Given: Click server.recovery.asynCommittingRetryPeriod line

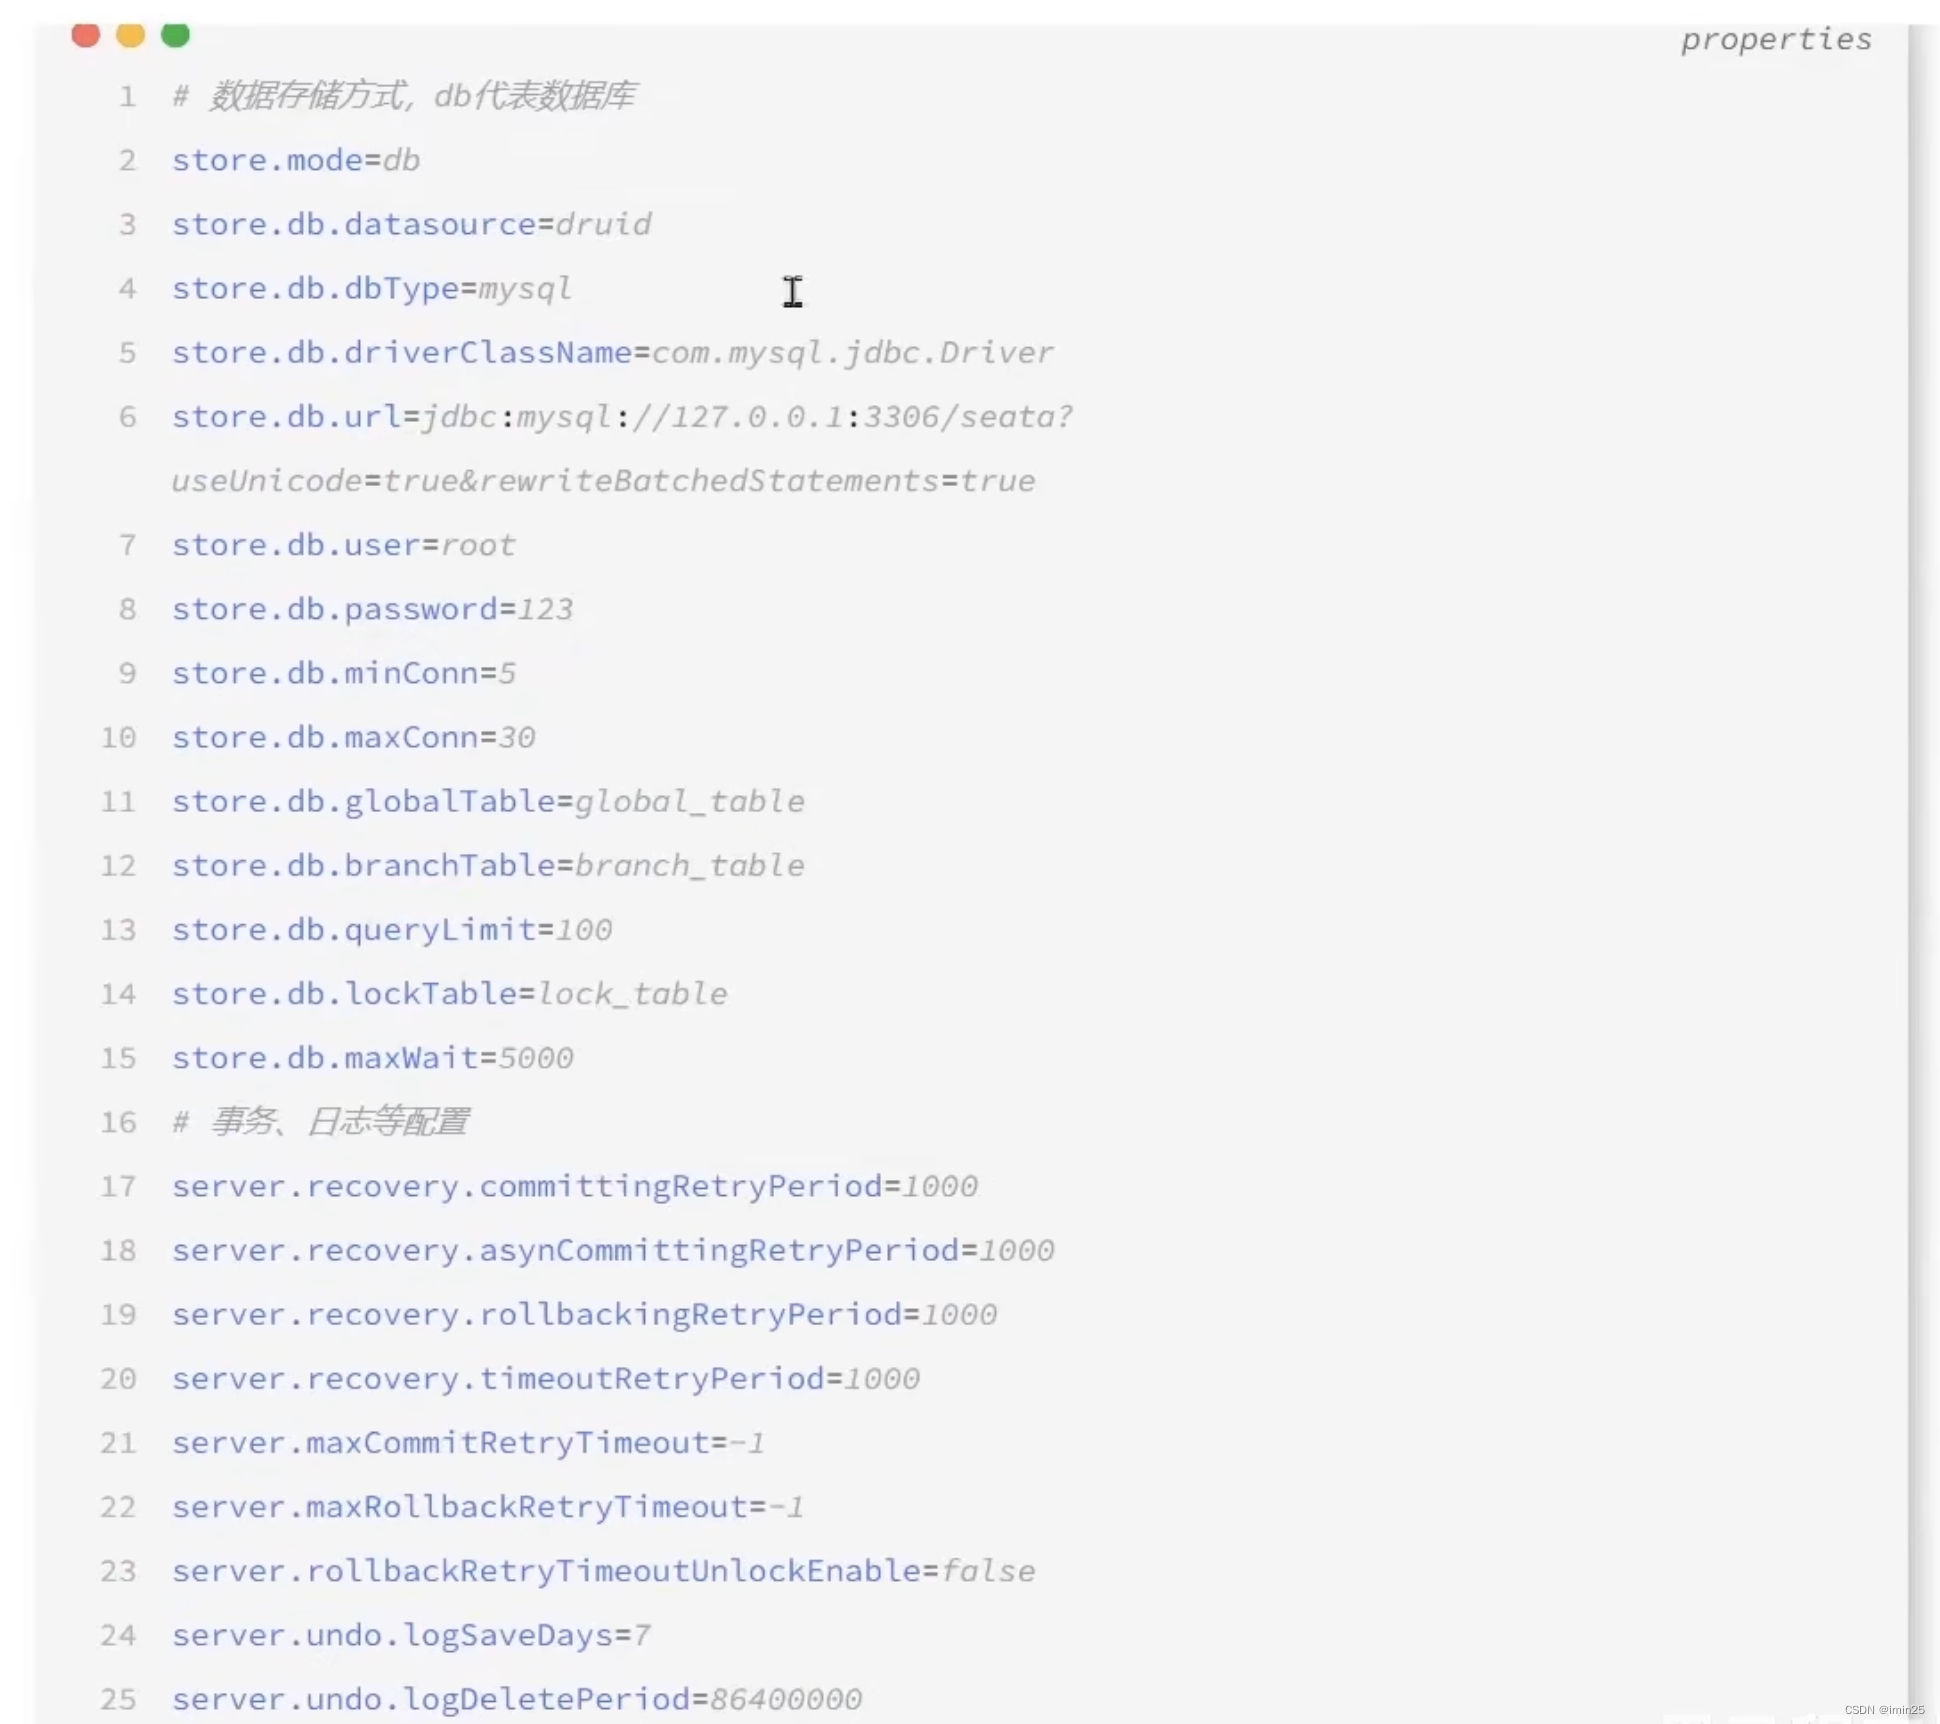Looking at the screenshot, I should pos(612,1251).
